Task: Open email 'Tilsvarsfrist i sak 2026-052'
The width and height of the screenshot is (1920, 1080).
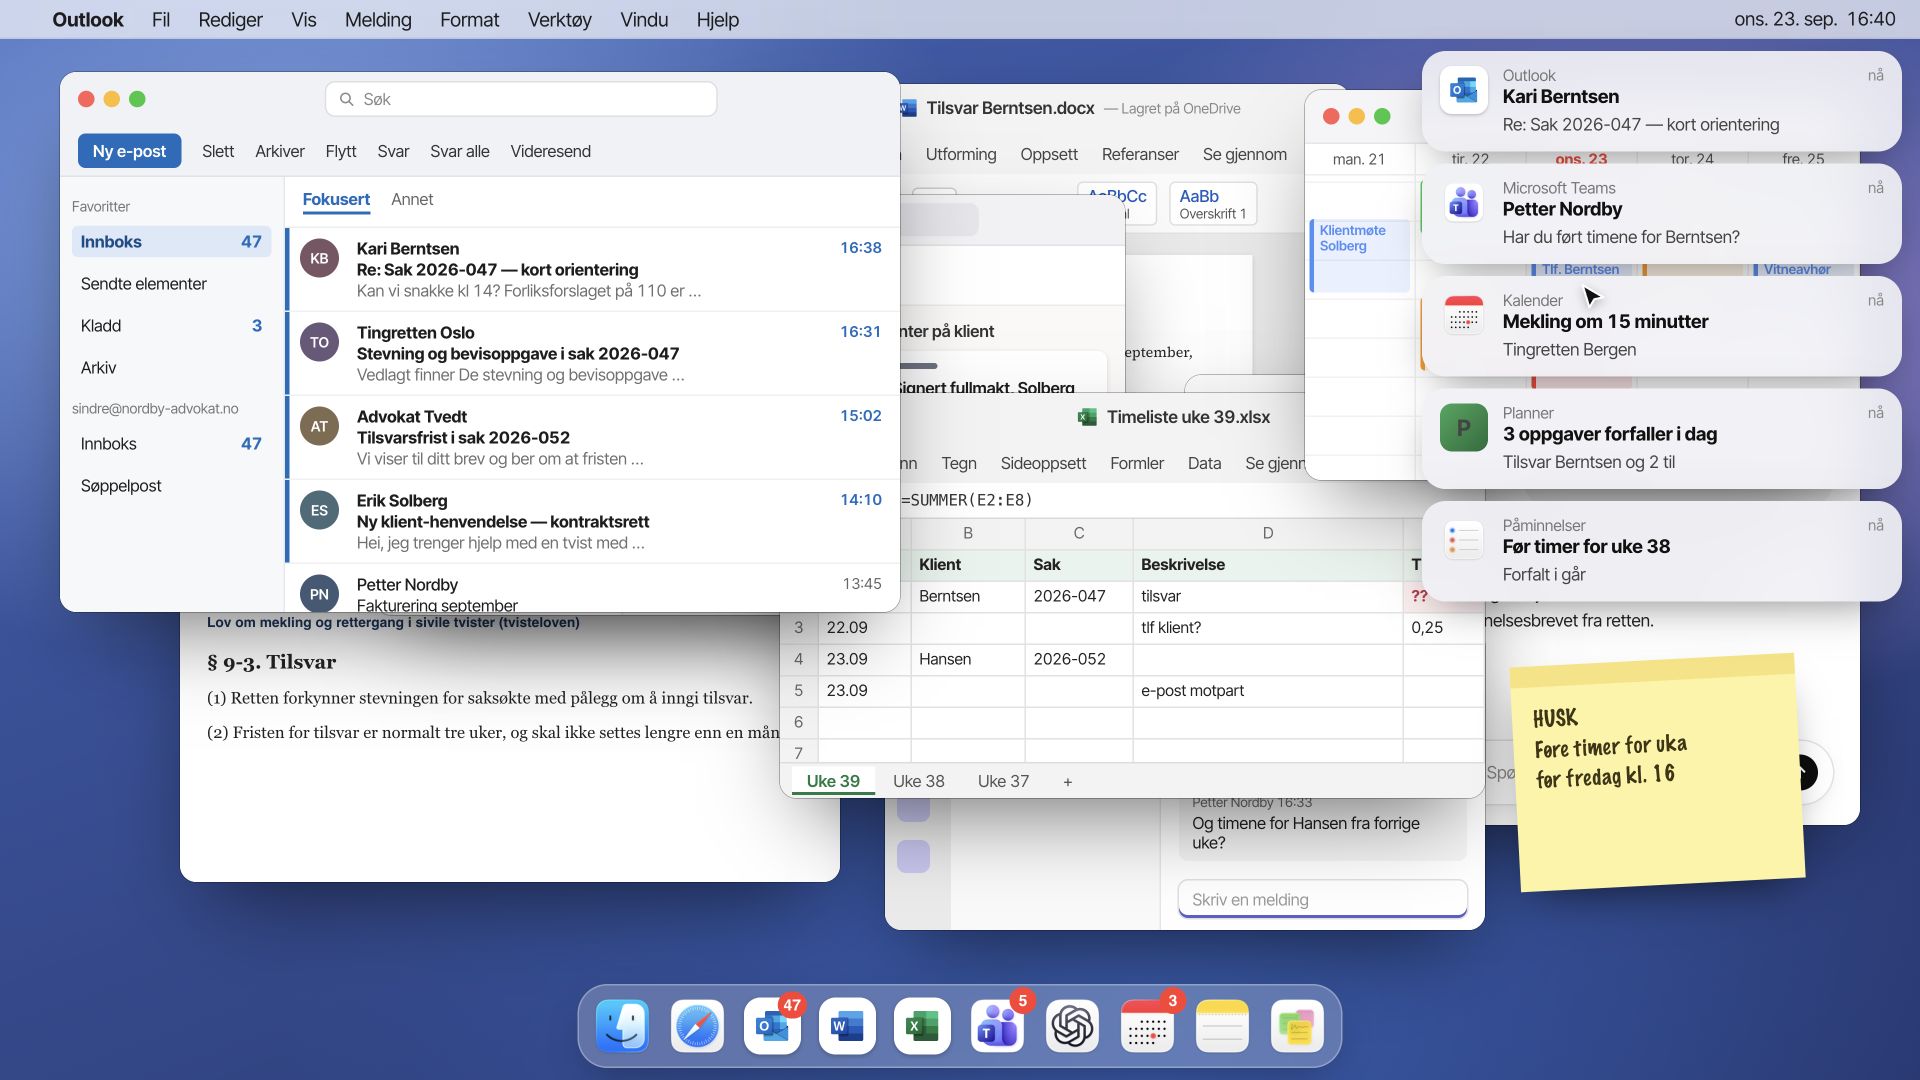Action: (x=593, y=438)
